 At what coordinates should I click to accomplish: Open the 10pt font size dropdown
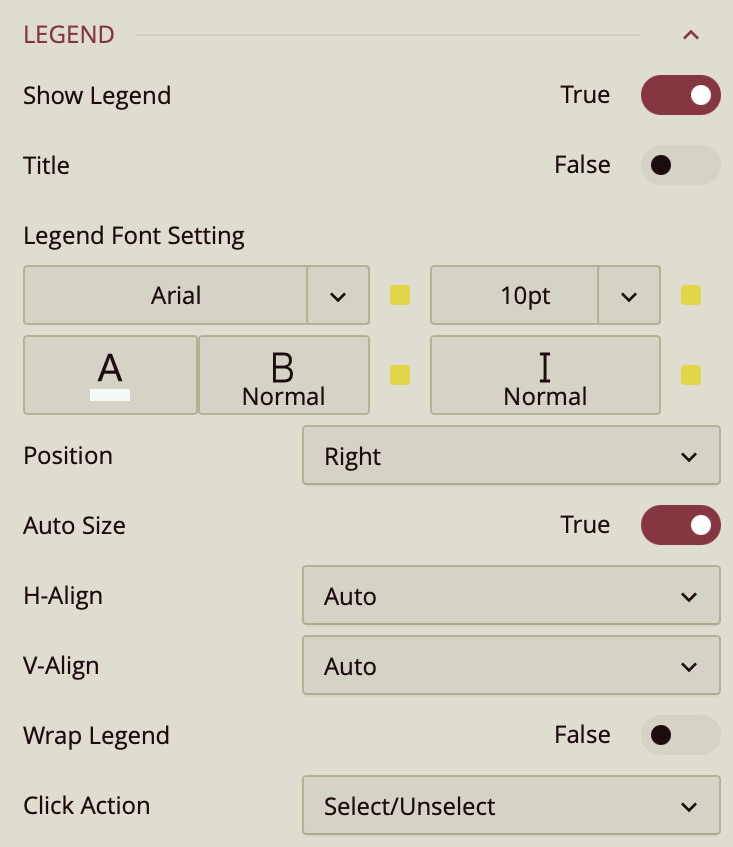tap(628, 295)
